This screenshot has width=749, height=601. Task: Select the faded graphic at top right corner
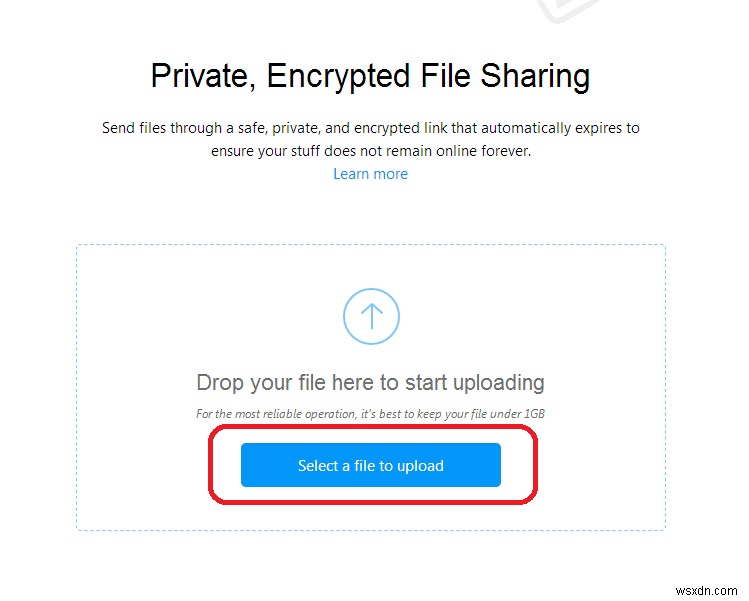click(x=567, y=11)
